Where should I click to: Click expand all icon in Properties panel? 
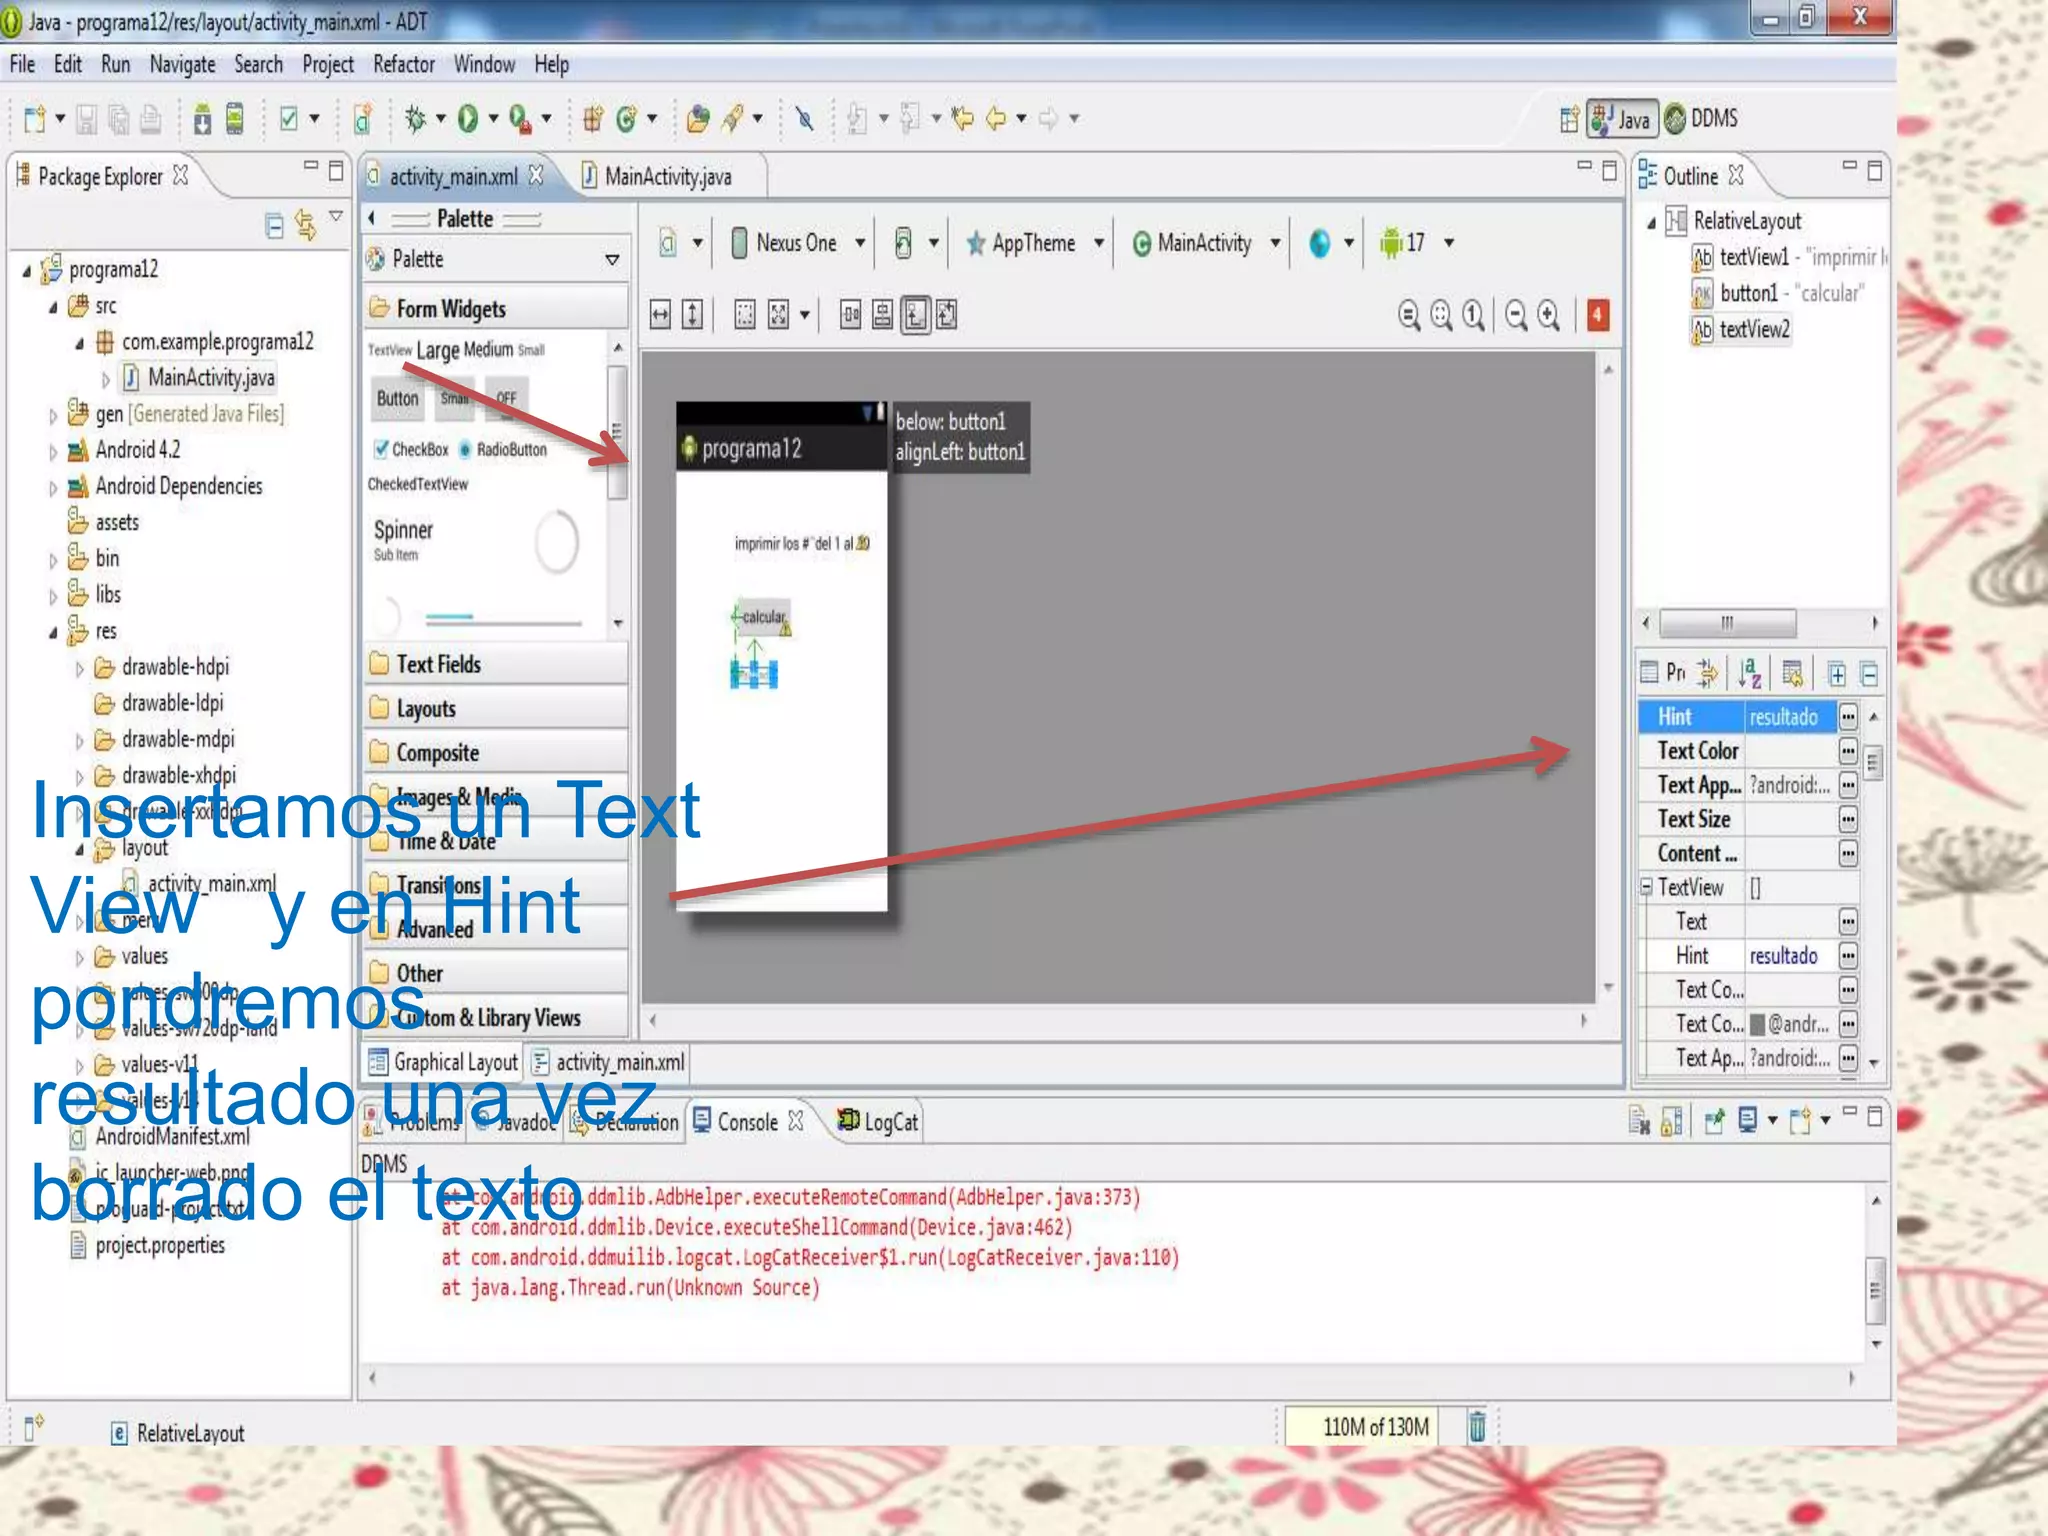coord(1837,674)
